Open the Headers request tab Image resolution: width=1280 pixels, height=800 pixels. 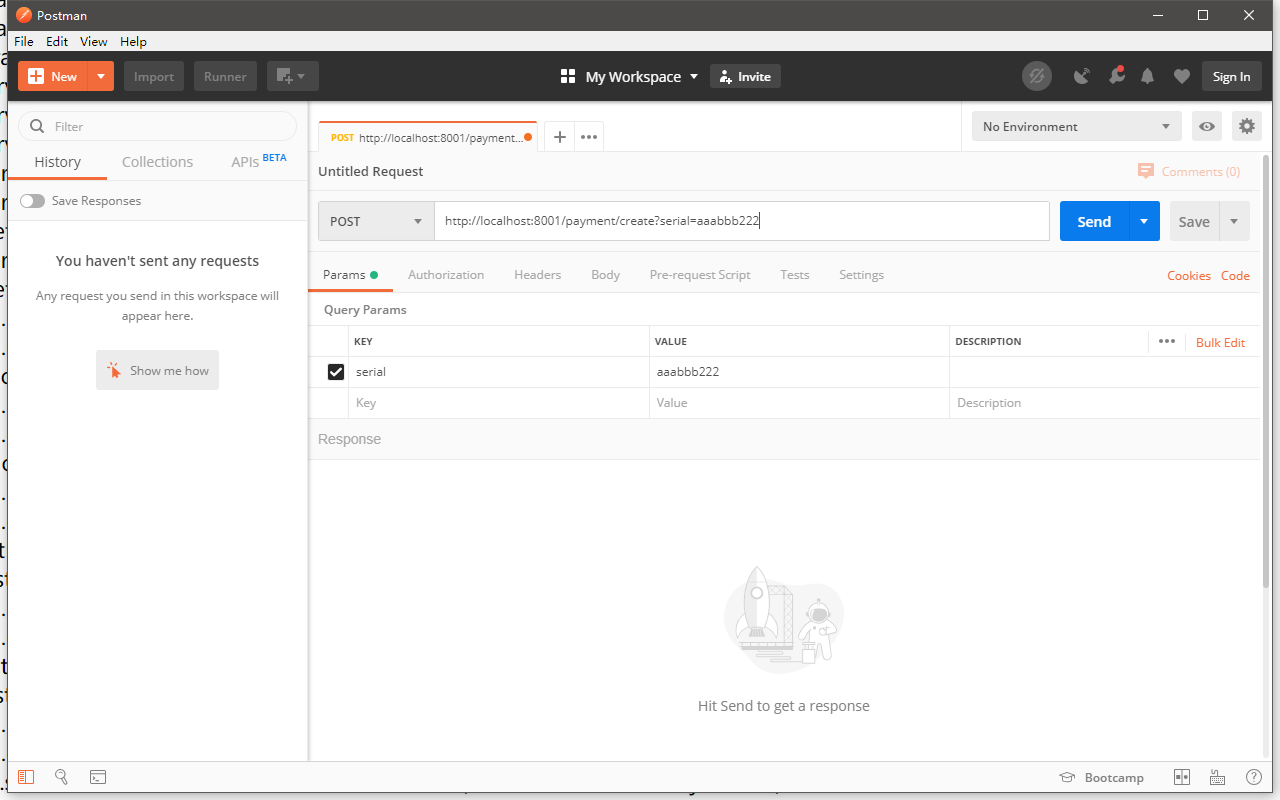pos(538,274)
